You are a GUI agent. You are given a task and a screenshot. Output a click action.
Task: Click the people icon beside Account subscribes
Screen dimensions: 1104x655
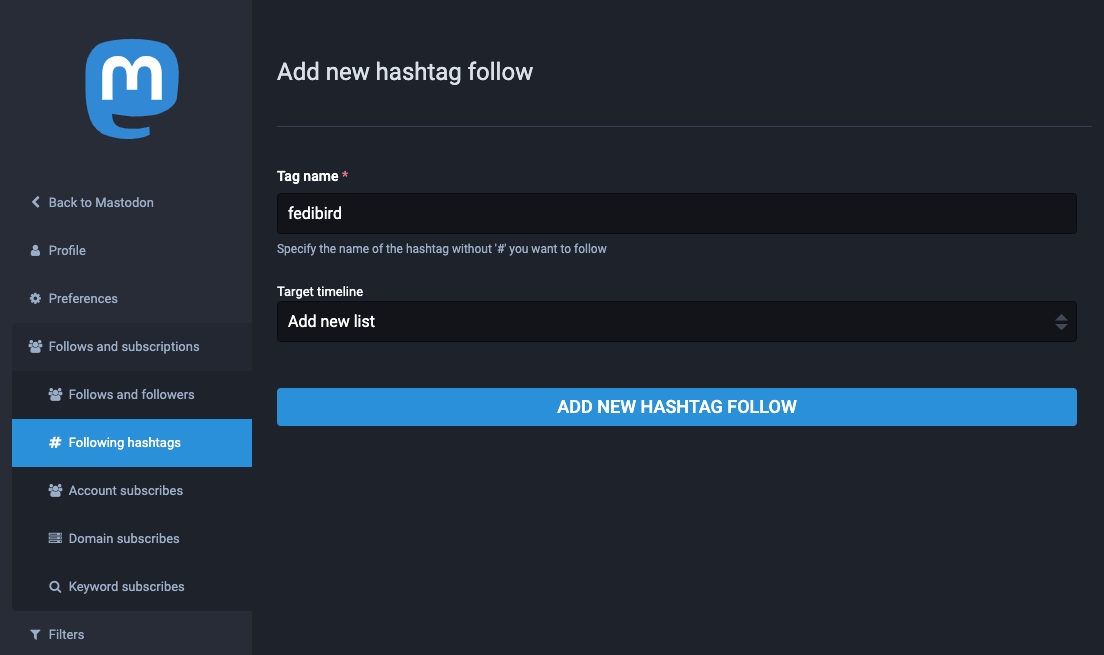55,490
